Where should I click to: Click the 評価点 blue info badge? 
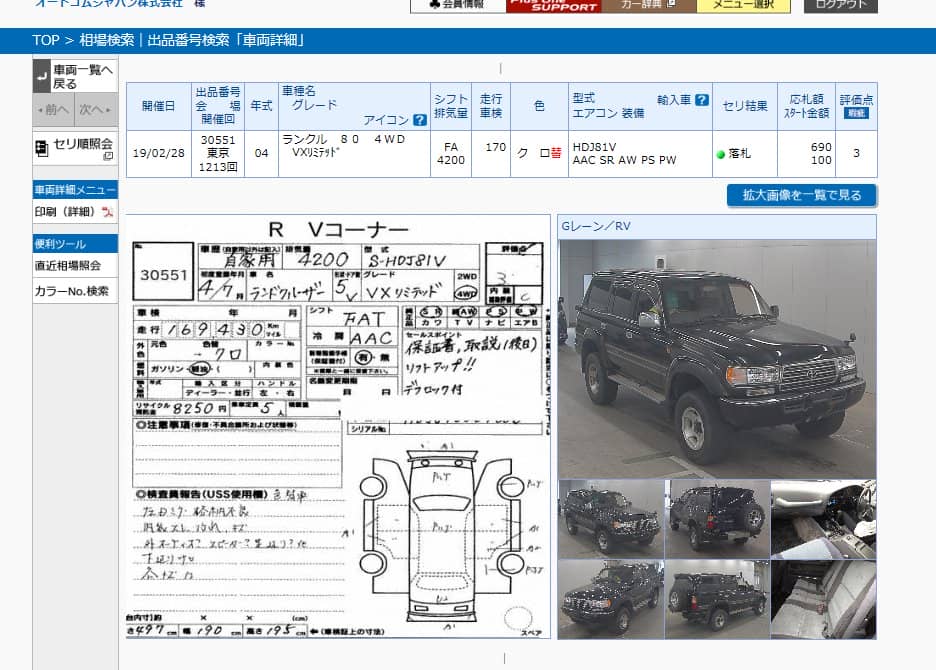tap(856, 114)
